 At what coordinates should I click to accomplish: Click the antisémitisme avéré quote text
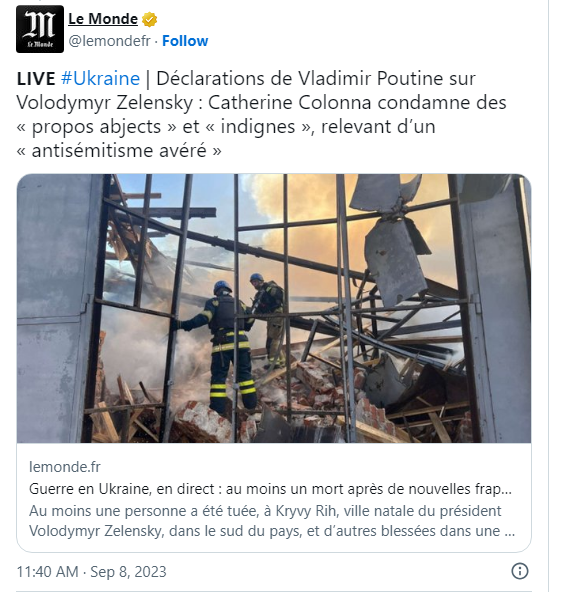[119, 150]
